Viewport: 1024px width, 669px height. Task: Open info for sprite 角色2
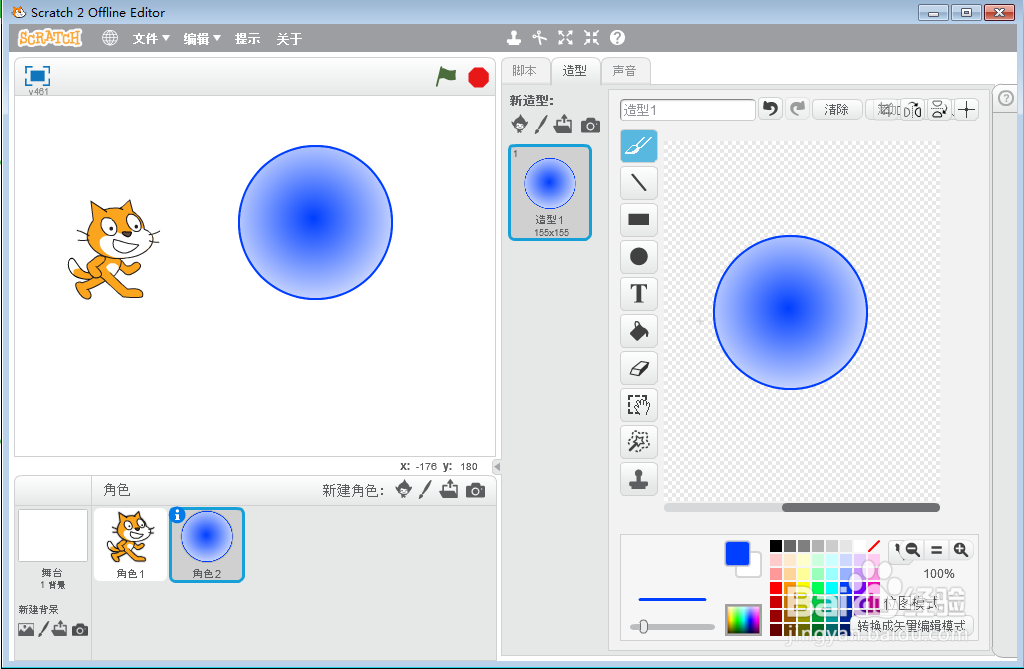click(x=177, y=515)
